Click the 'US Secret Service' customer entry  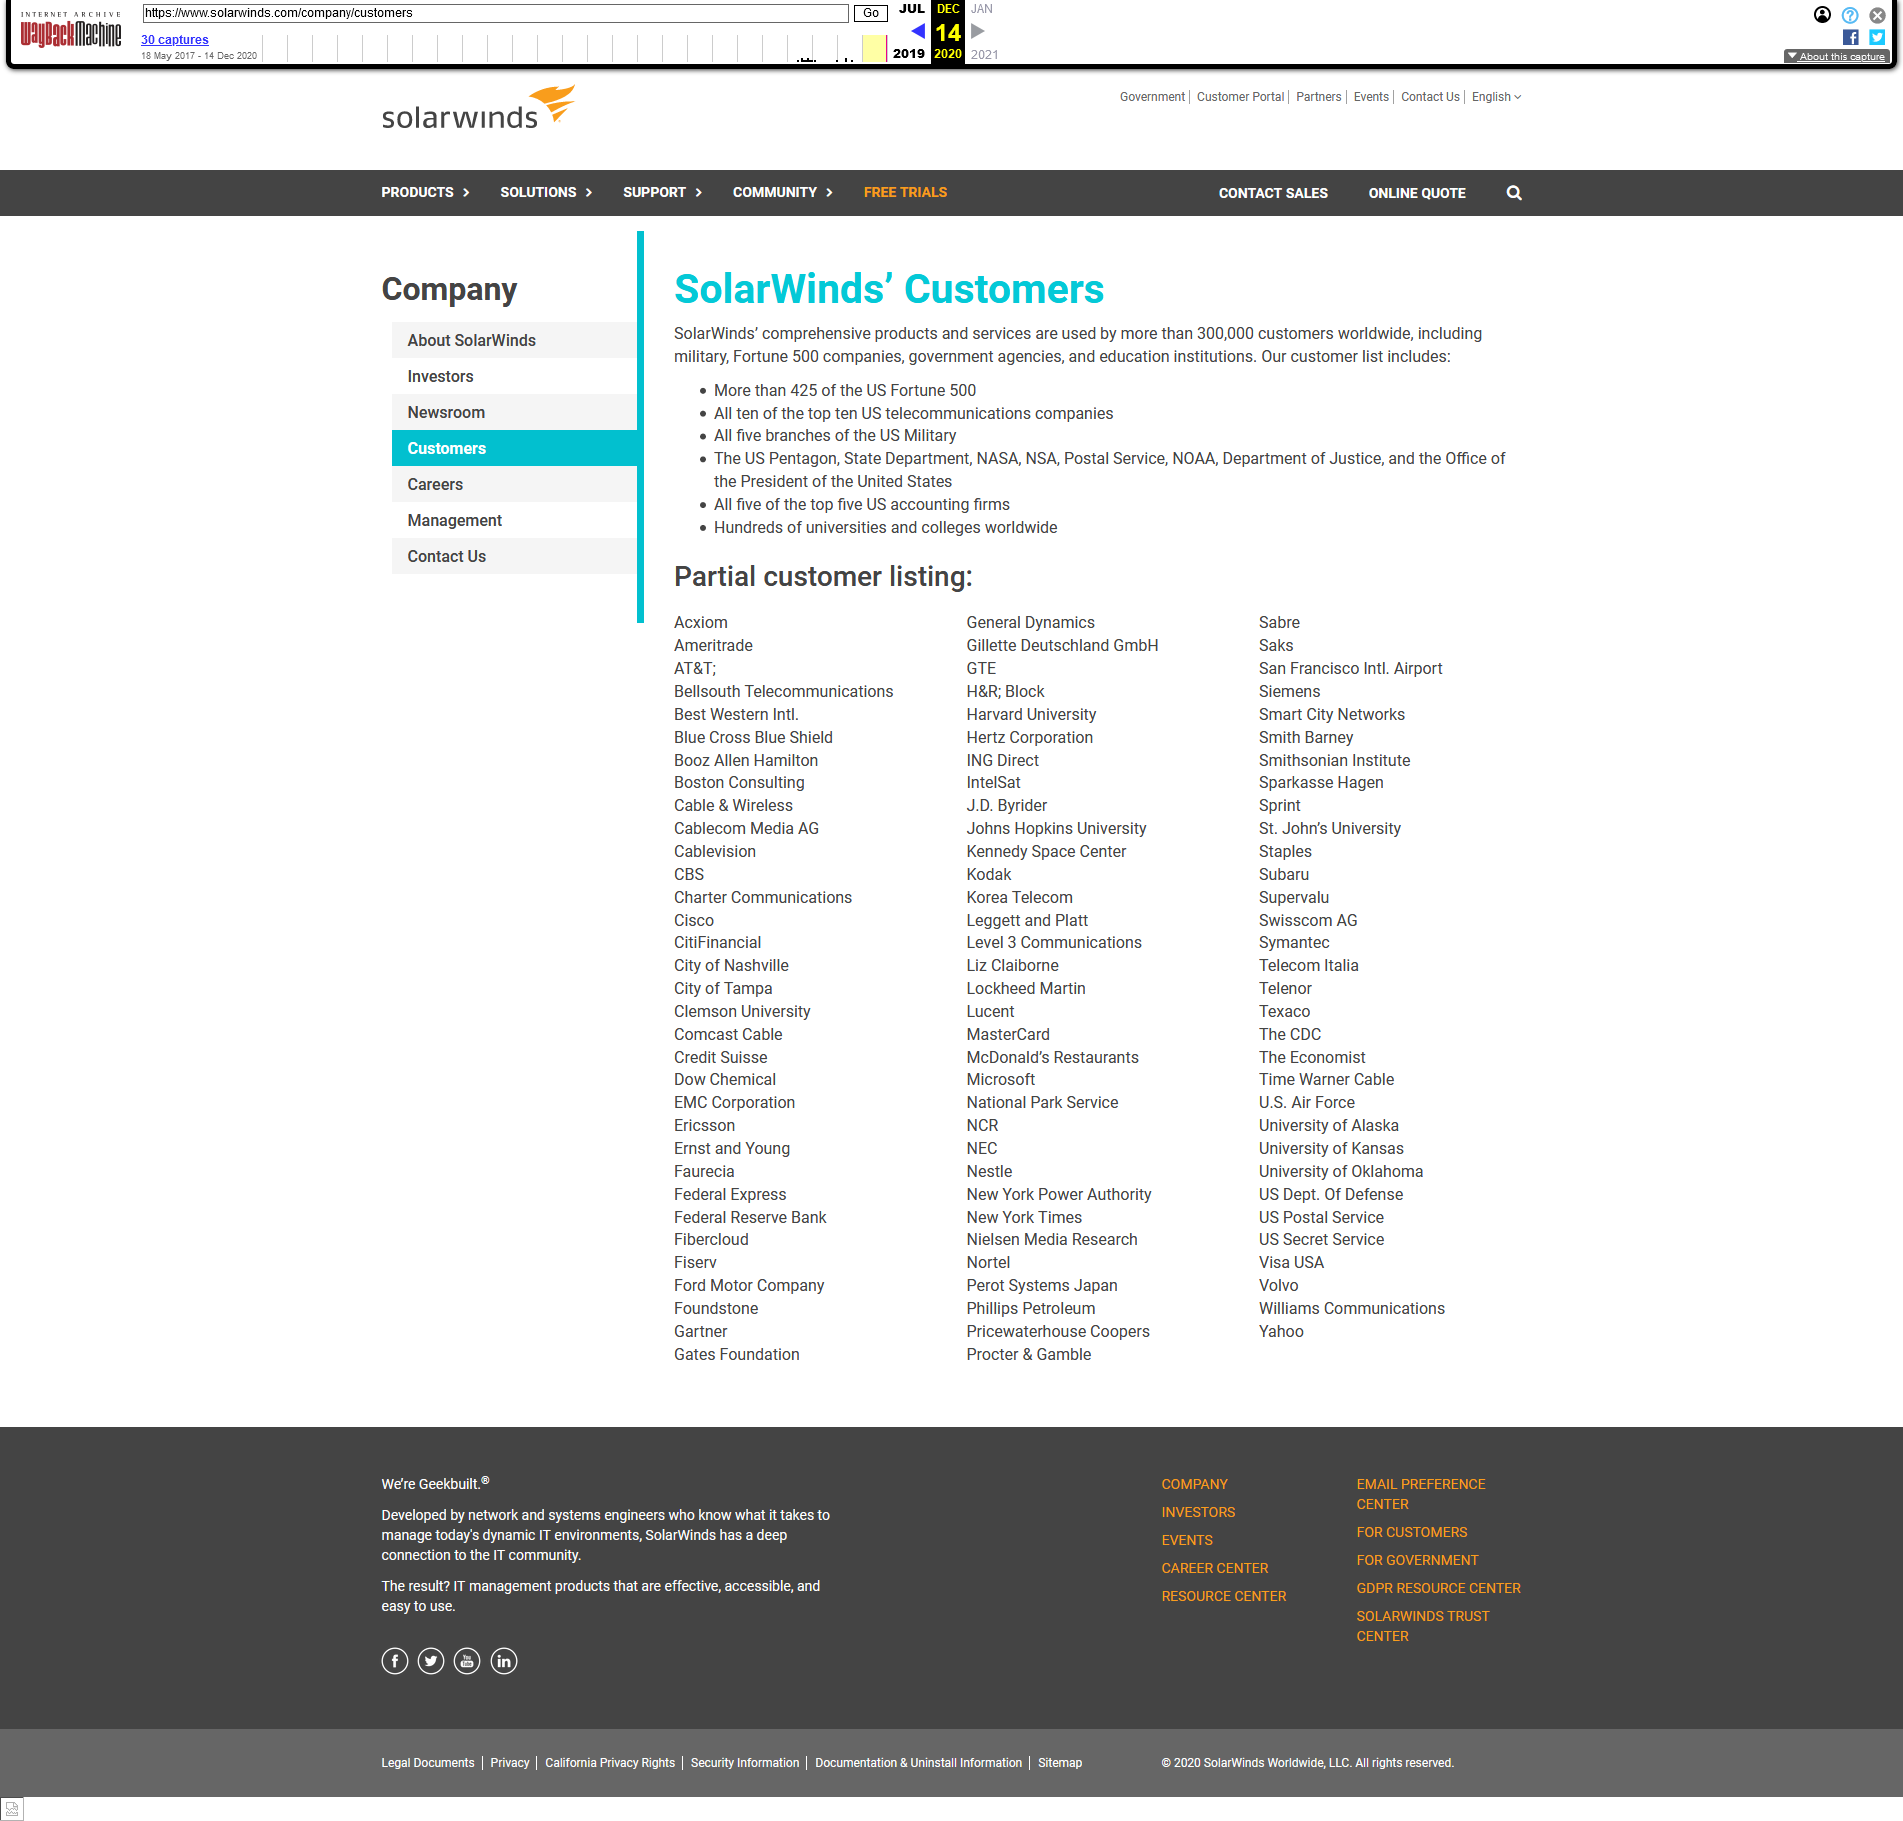pos(1321,1239)
